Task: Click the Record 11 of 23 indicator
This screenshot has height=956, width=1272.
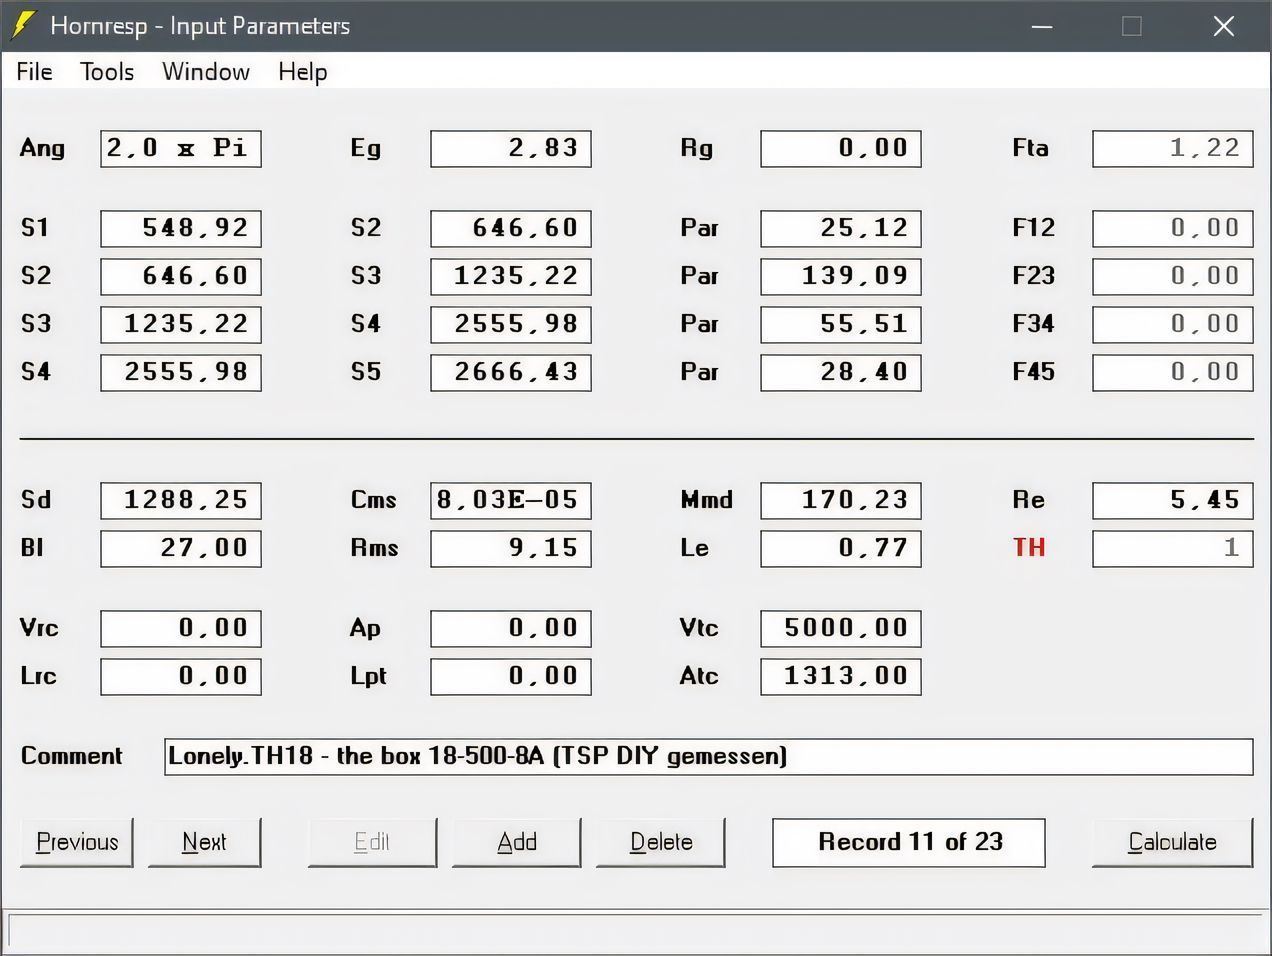Action: [x=909, y=842]
